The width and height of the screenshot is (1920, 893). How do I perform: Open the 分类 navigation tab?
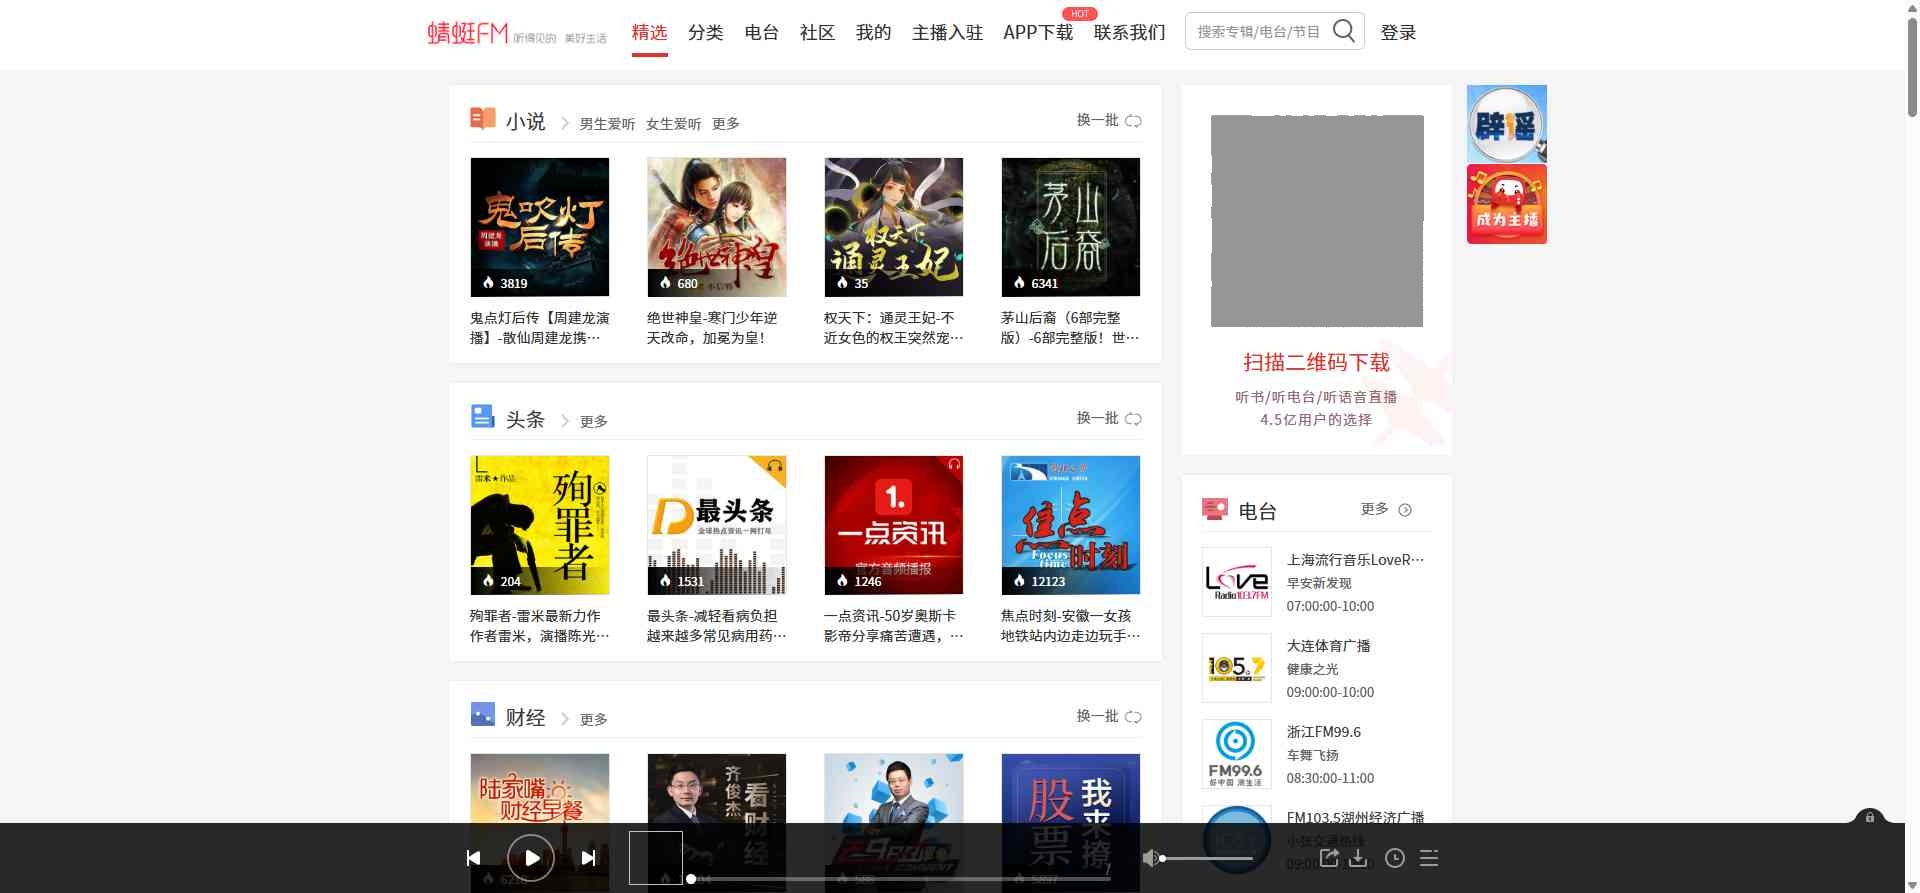click(705, 33)
